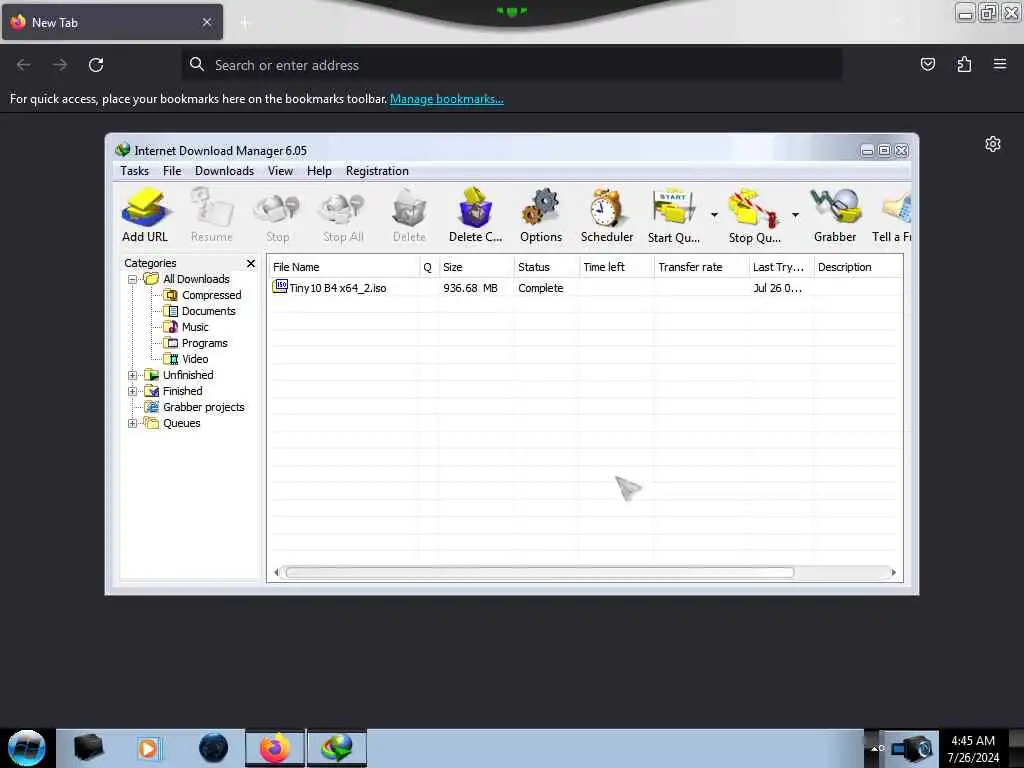The height and width of the screenshot is (768, 1024).
Task: Select the Finished category
Action: (182, 391)
